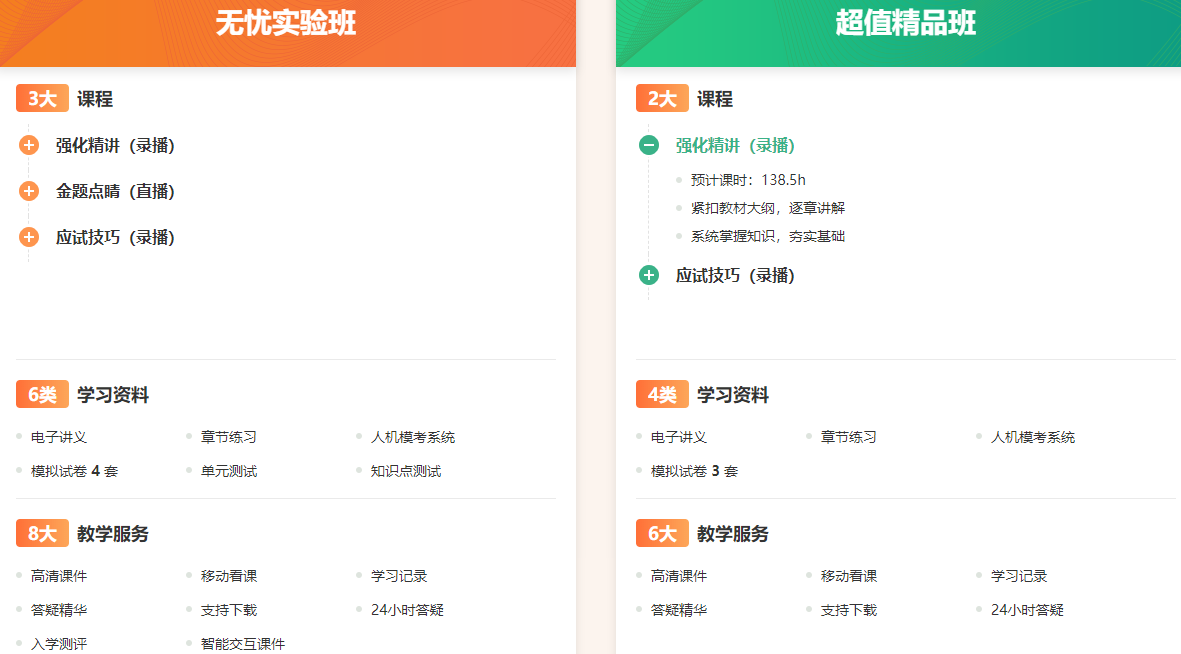Expand 金题点睛 (直播) course details

point(29,191)
